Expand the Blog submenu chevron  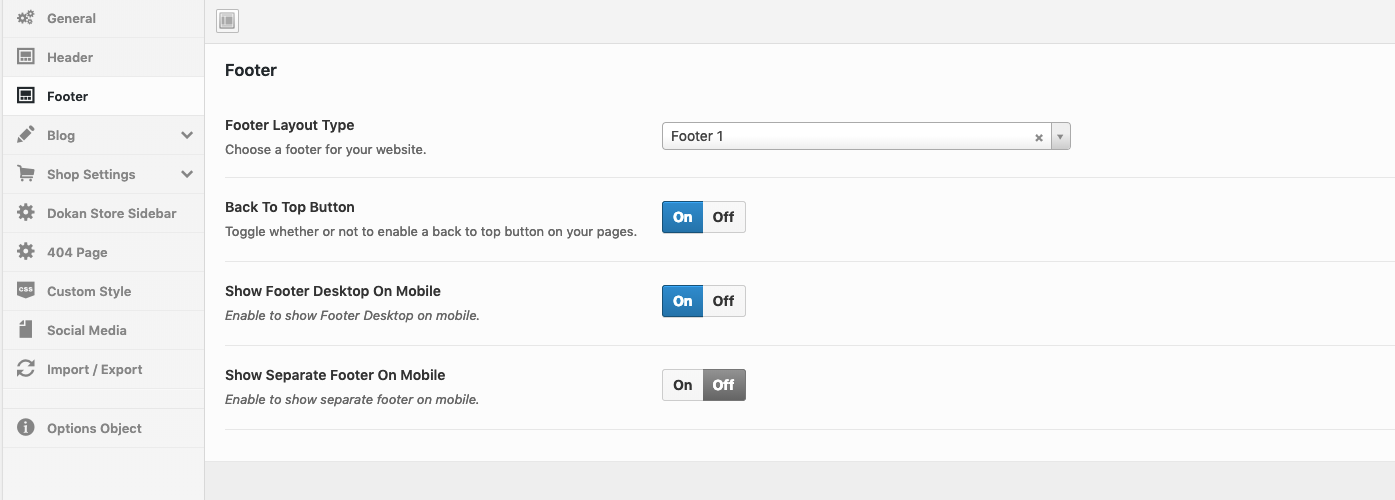point(187,135)
